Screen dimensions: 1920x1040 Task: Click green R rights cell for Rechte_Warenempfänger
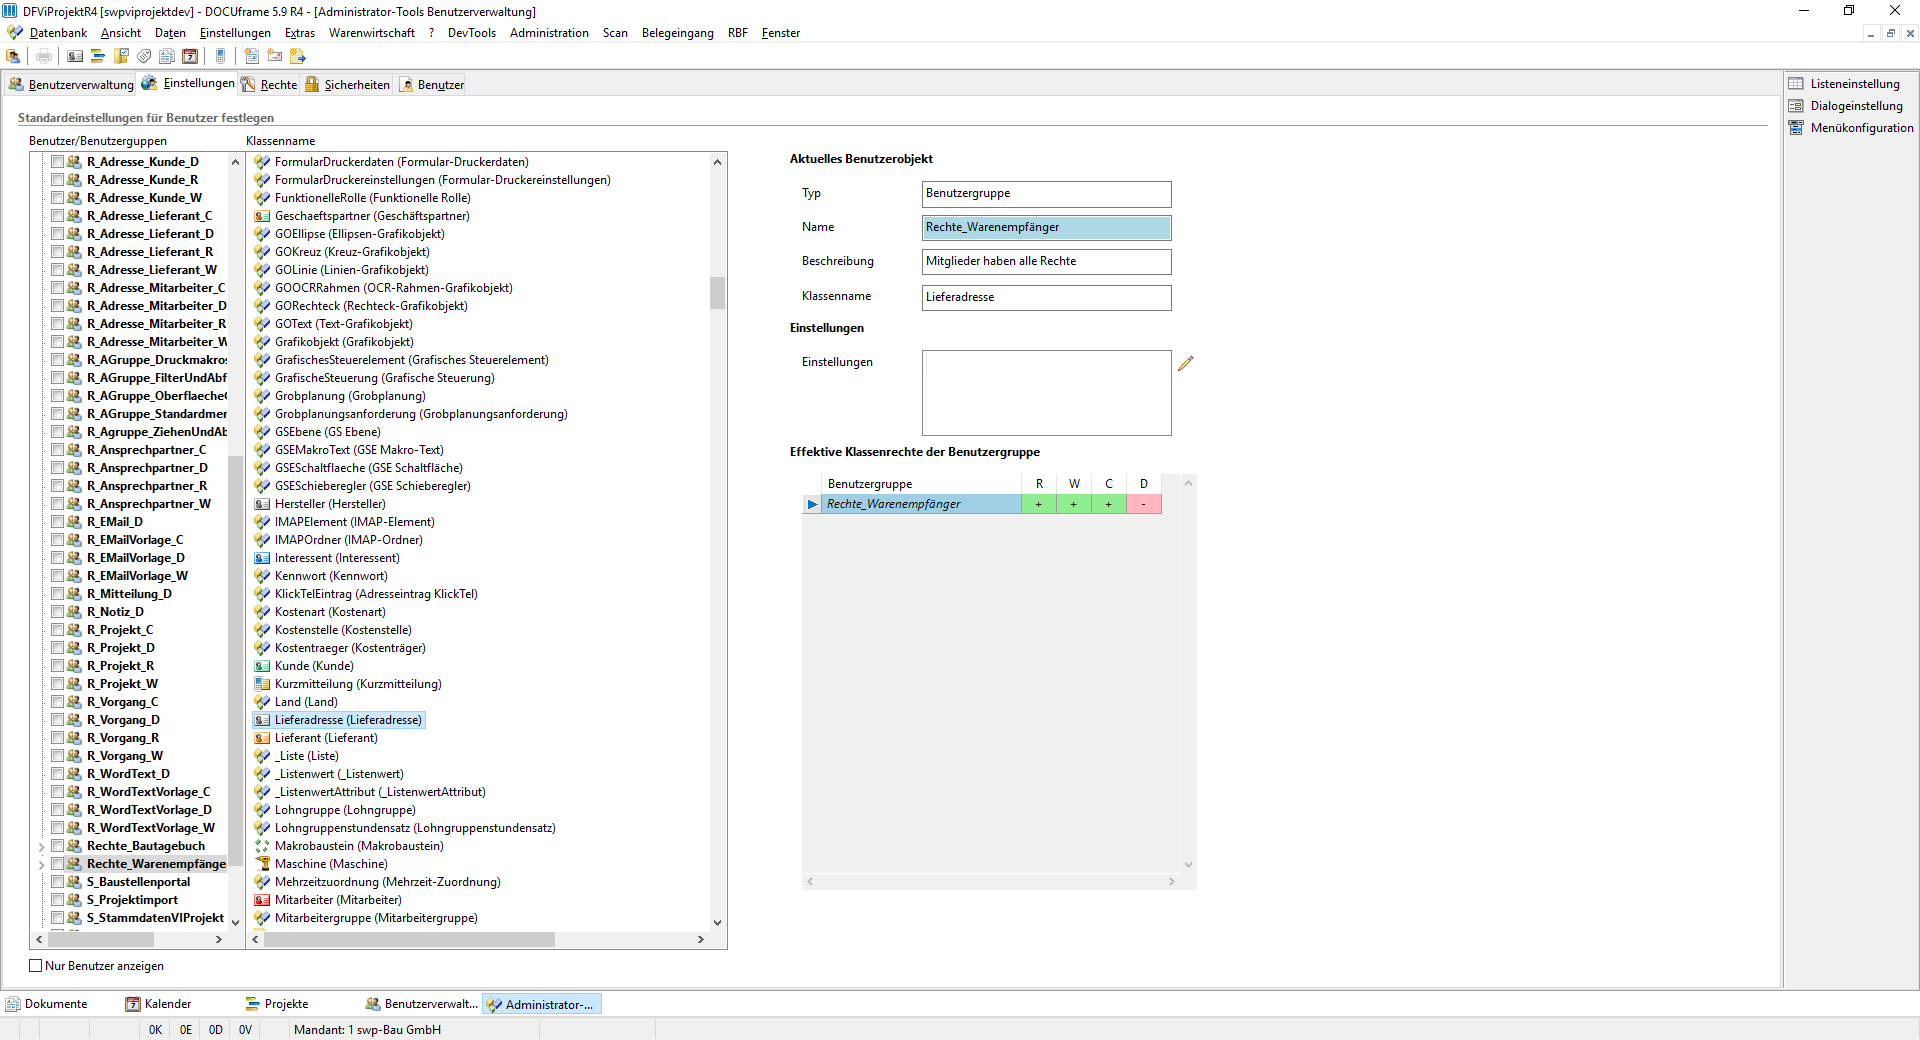pos(1039,504)
